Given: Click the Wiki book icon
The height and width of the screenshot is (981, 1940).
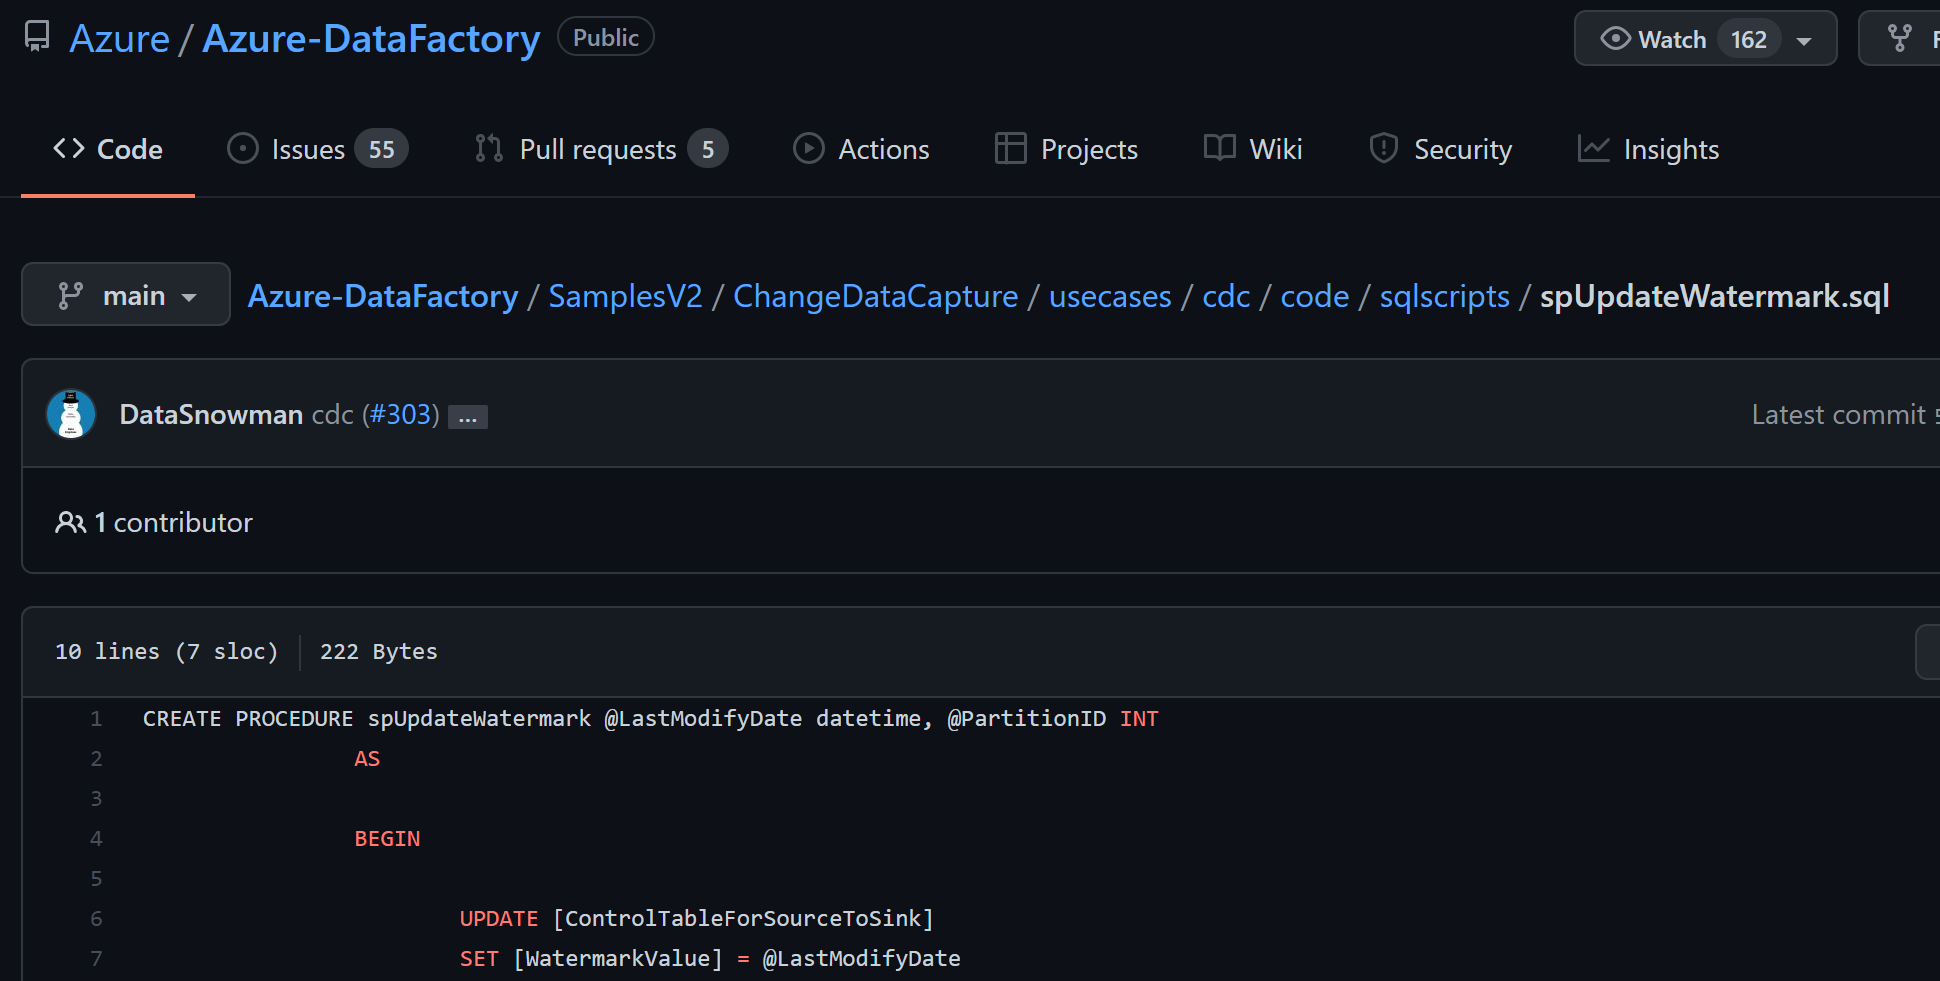Looking at the screenshot, I should (x=1219, y=148).
